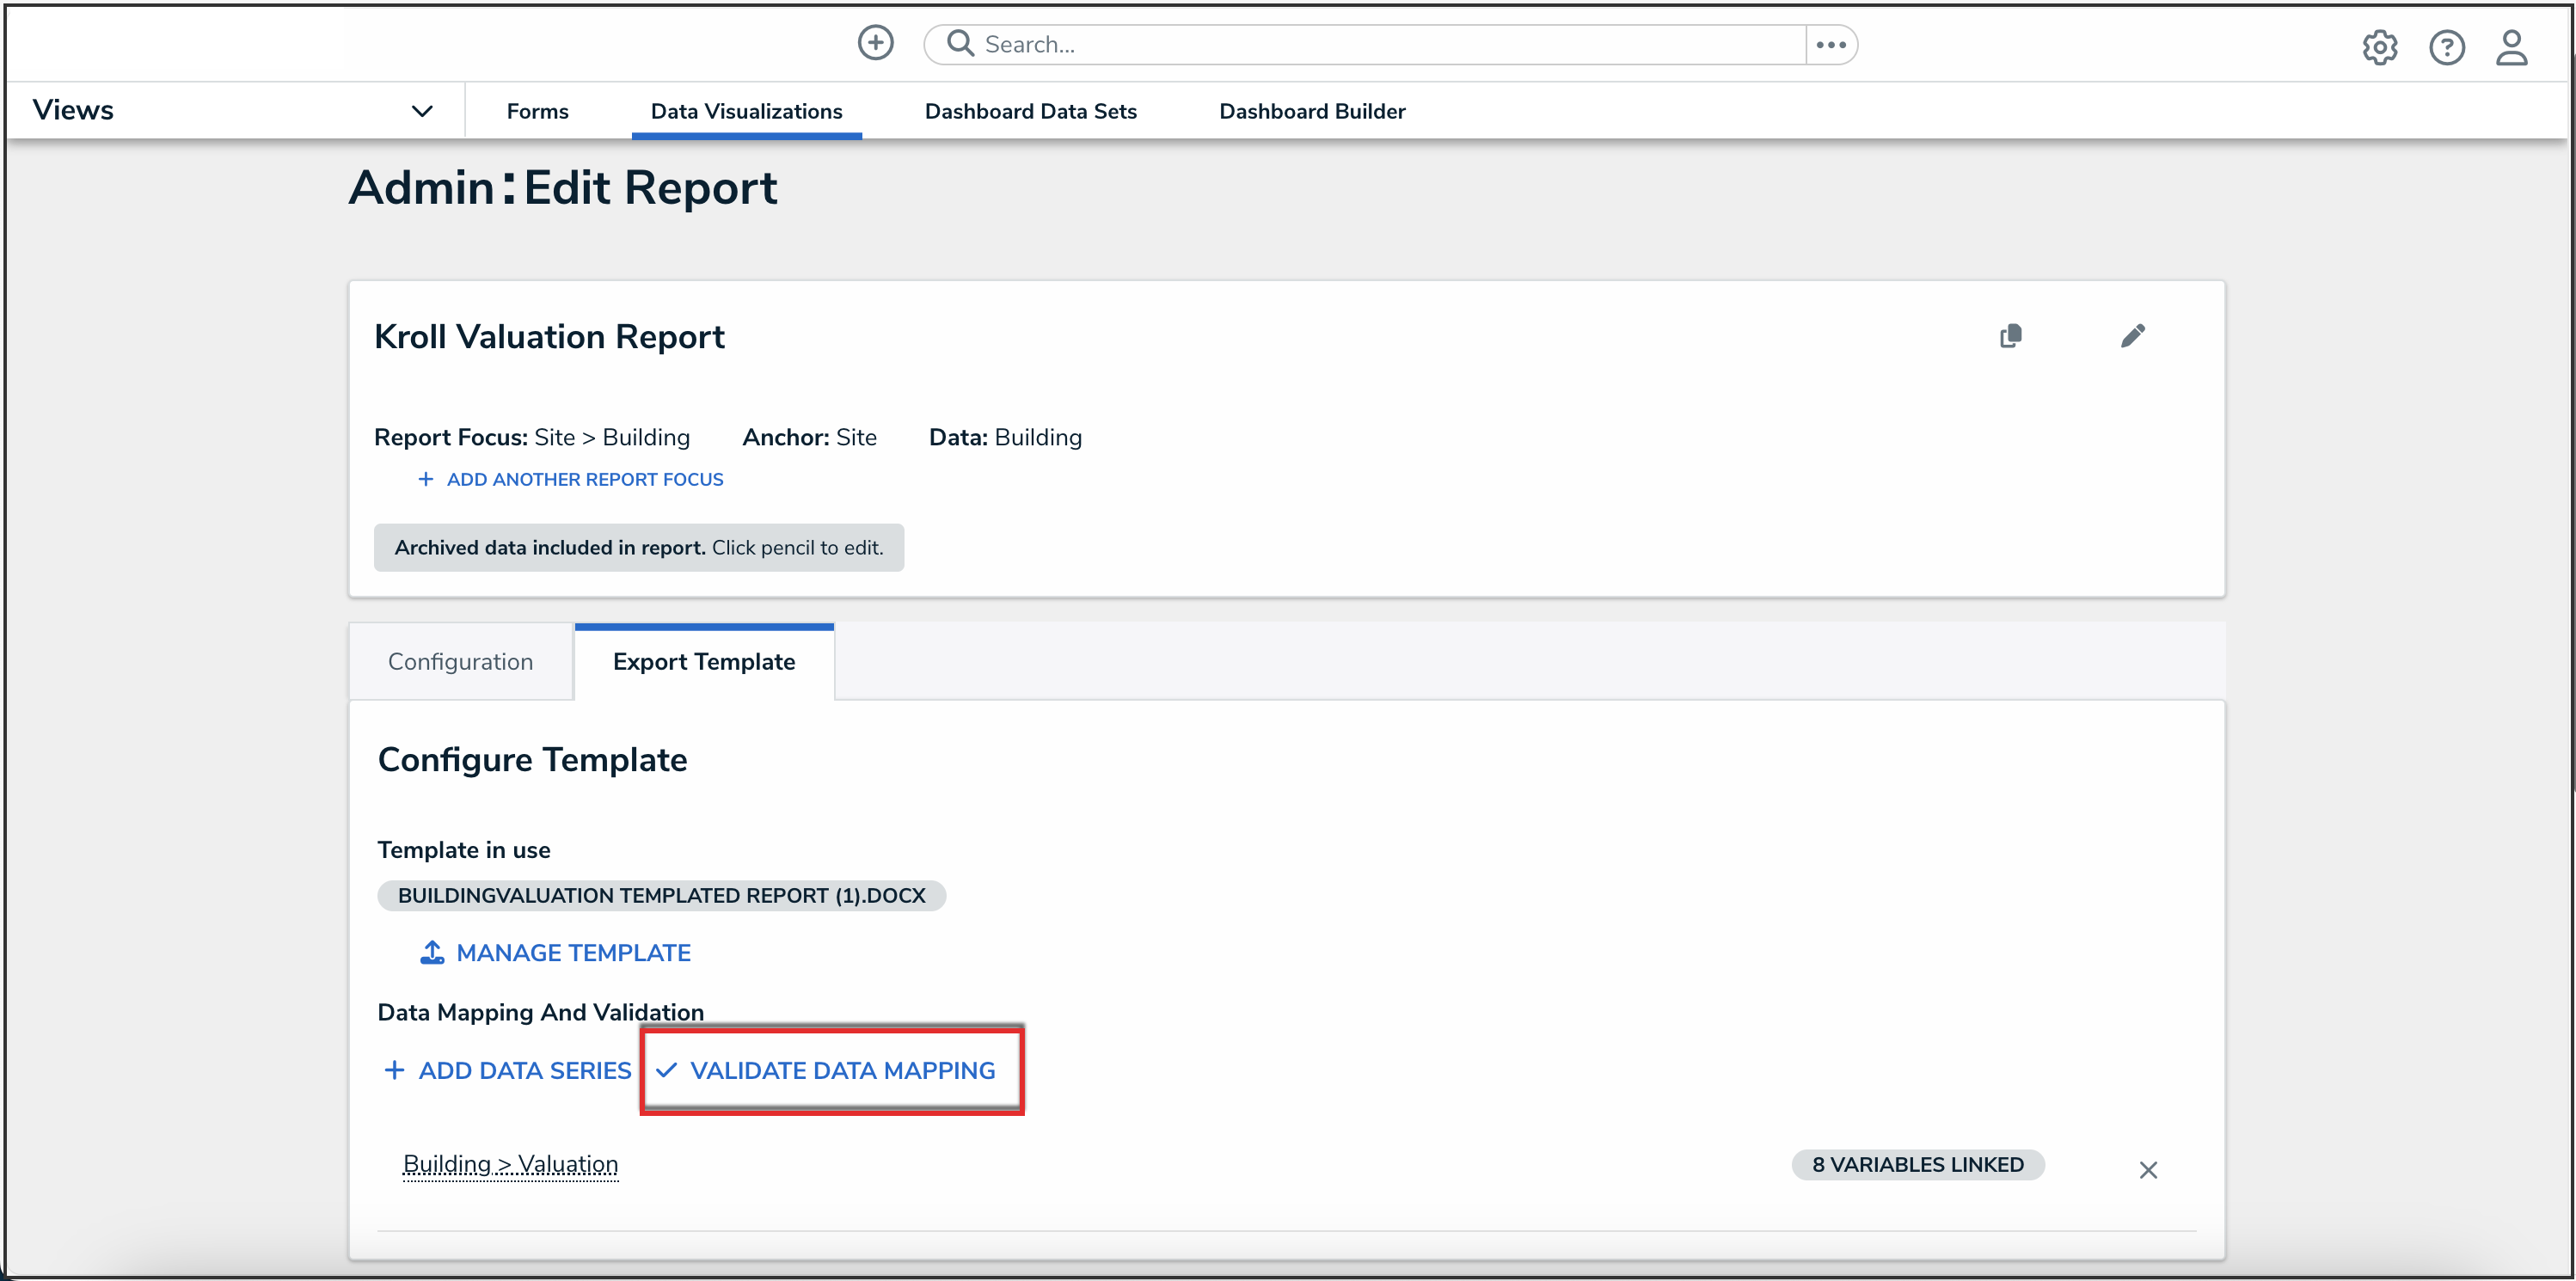Switch to the Forms tab
Viewport: 2576px width, 1281px height.
pyautogui.click(x=537, y=111)
